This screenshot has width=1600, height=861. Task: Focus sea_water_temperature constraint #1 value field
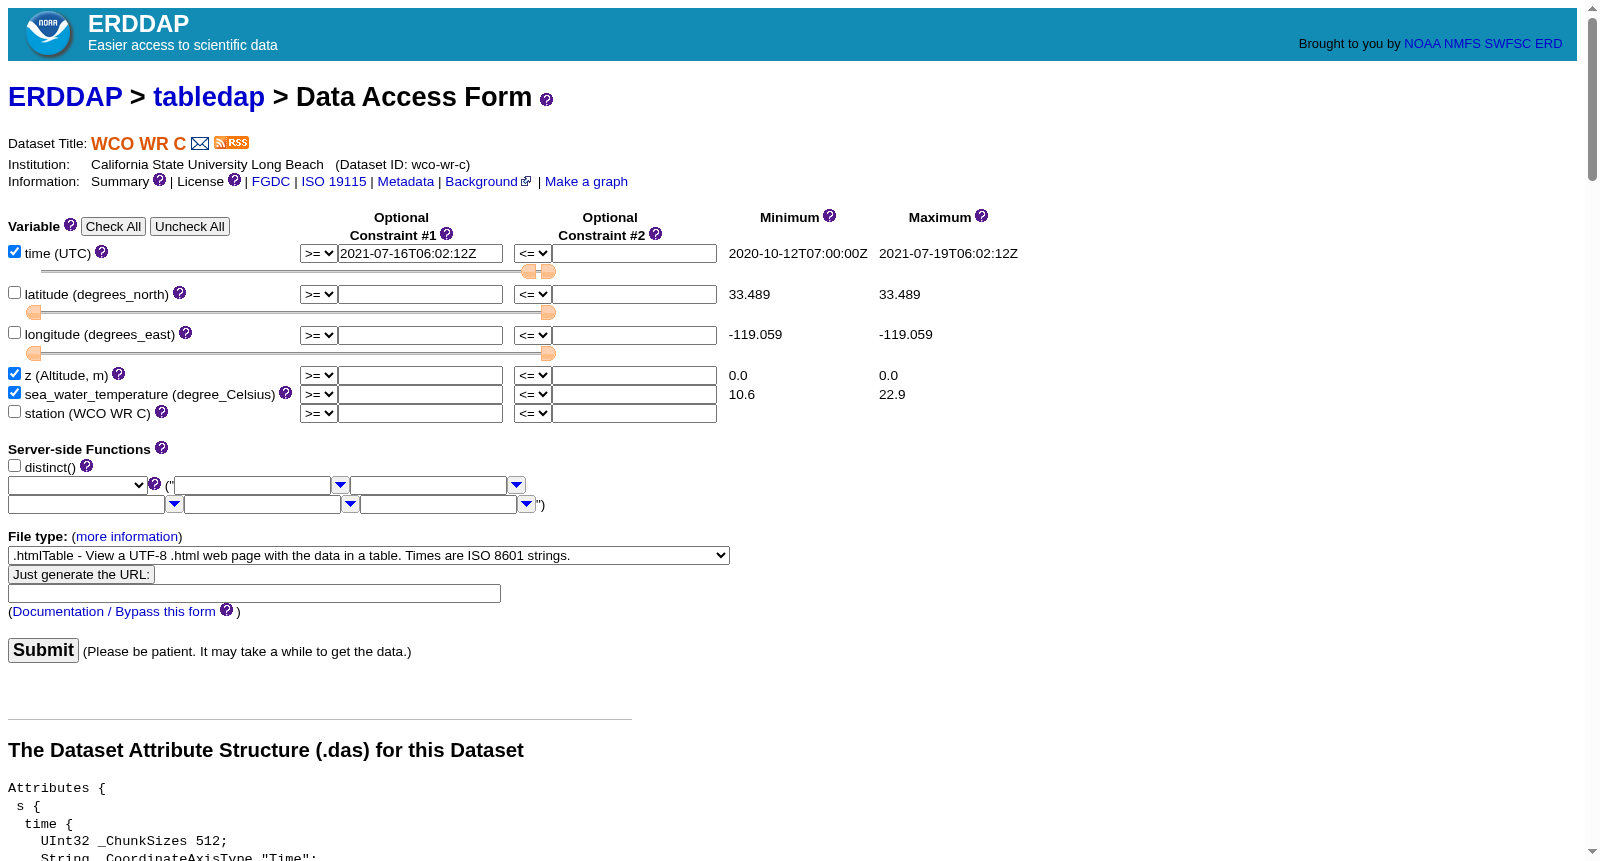tap(420, 395)
